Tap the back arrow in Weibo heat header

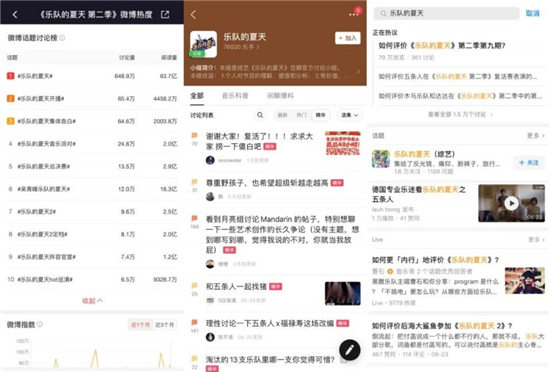click(x=15, y=14)
